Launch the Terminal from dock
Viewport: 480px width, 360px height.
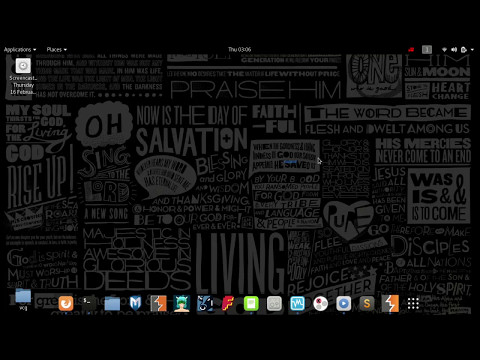coord(89,303)
